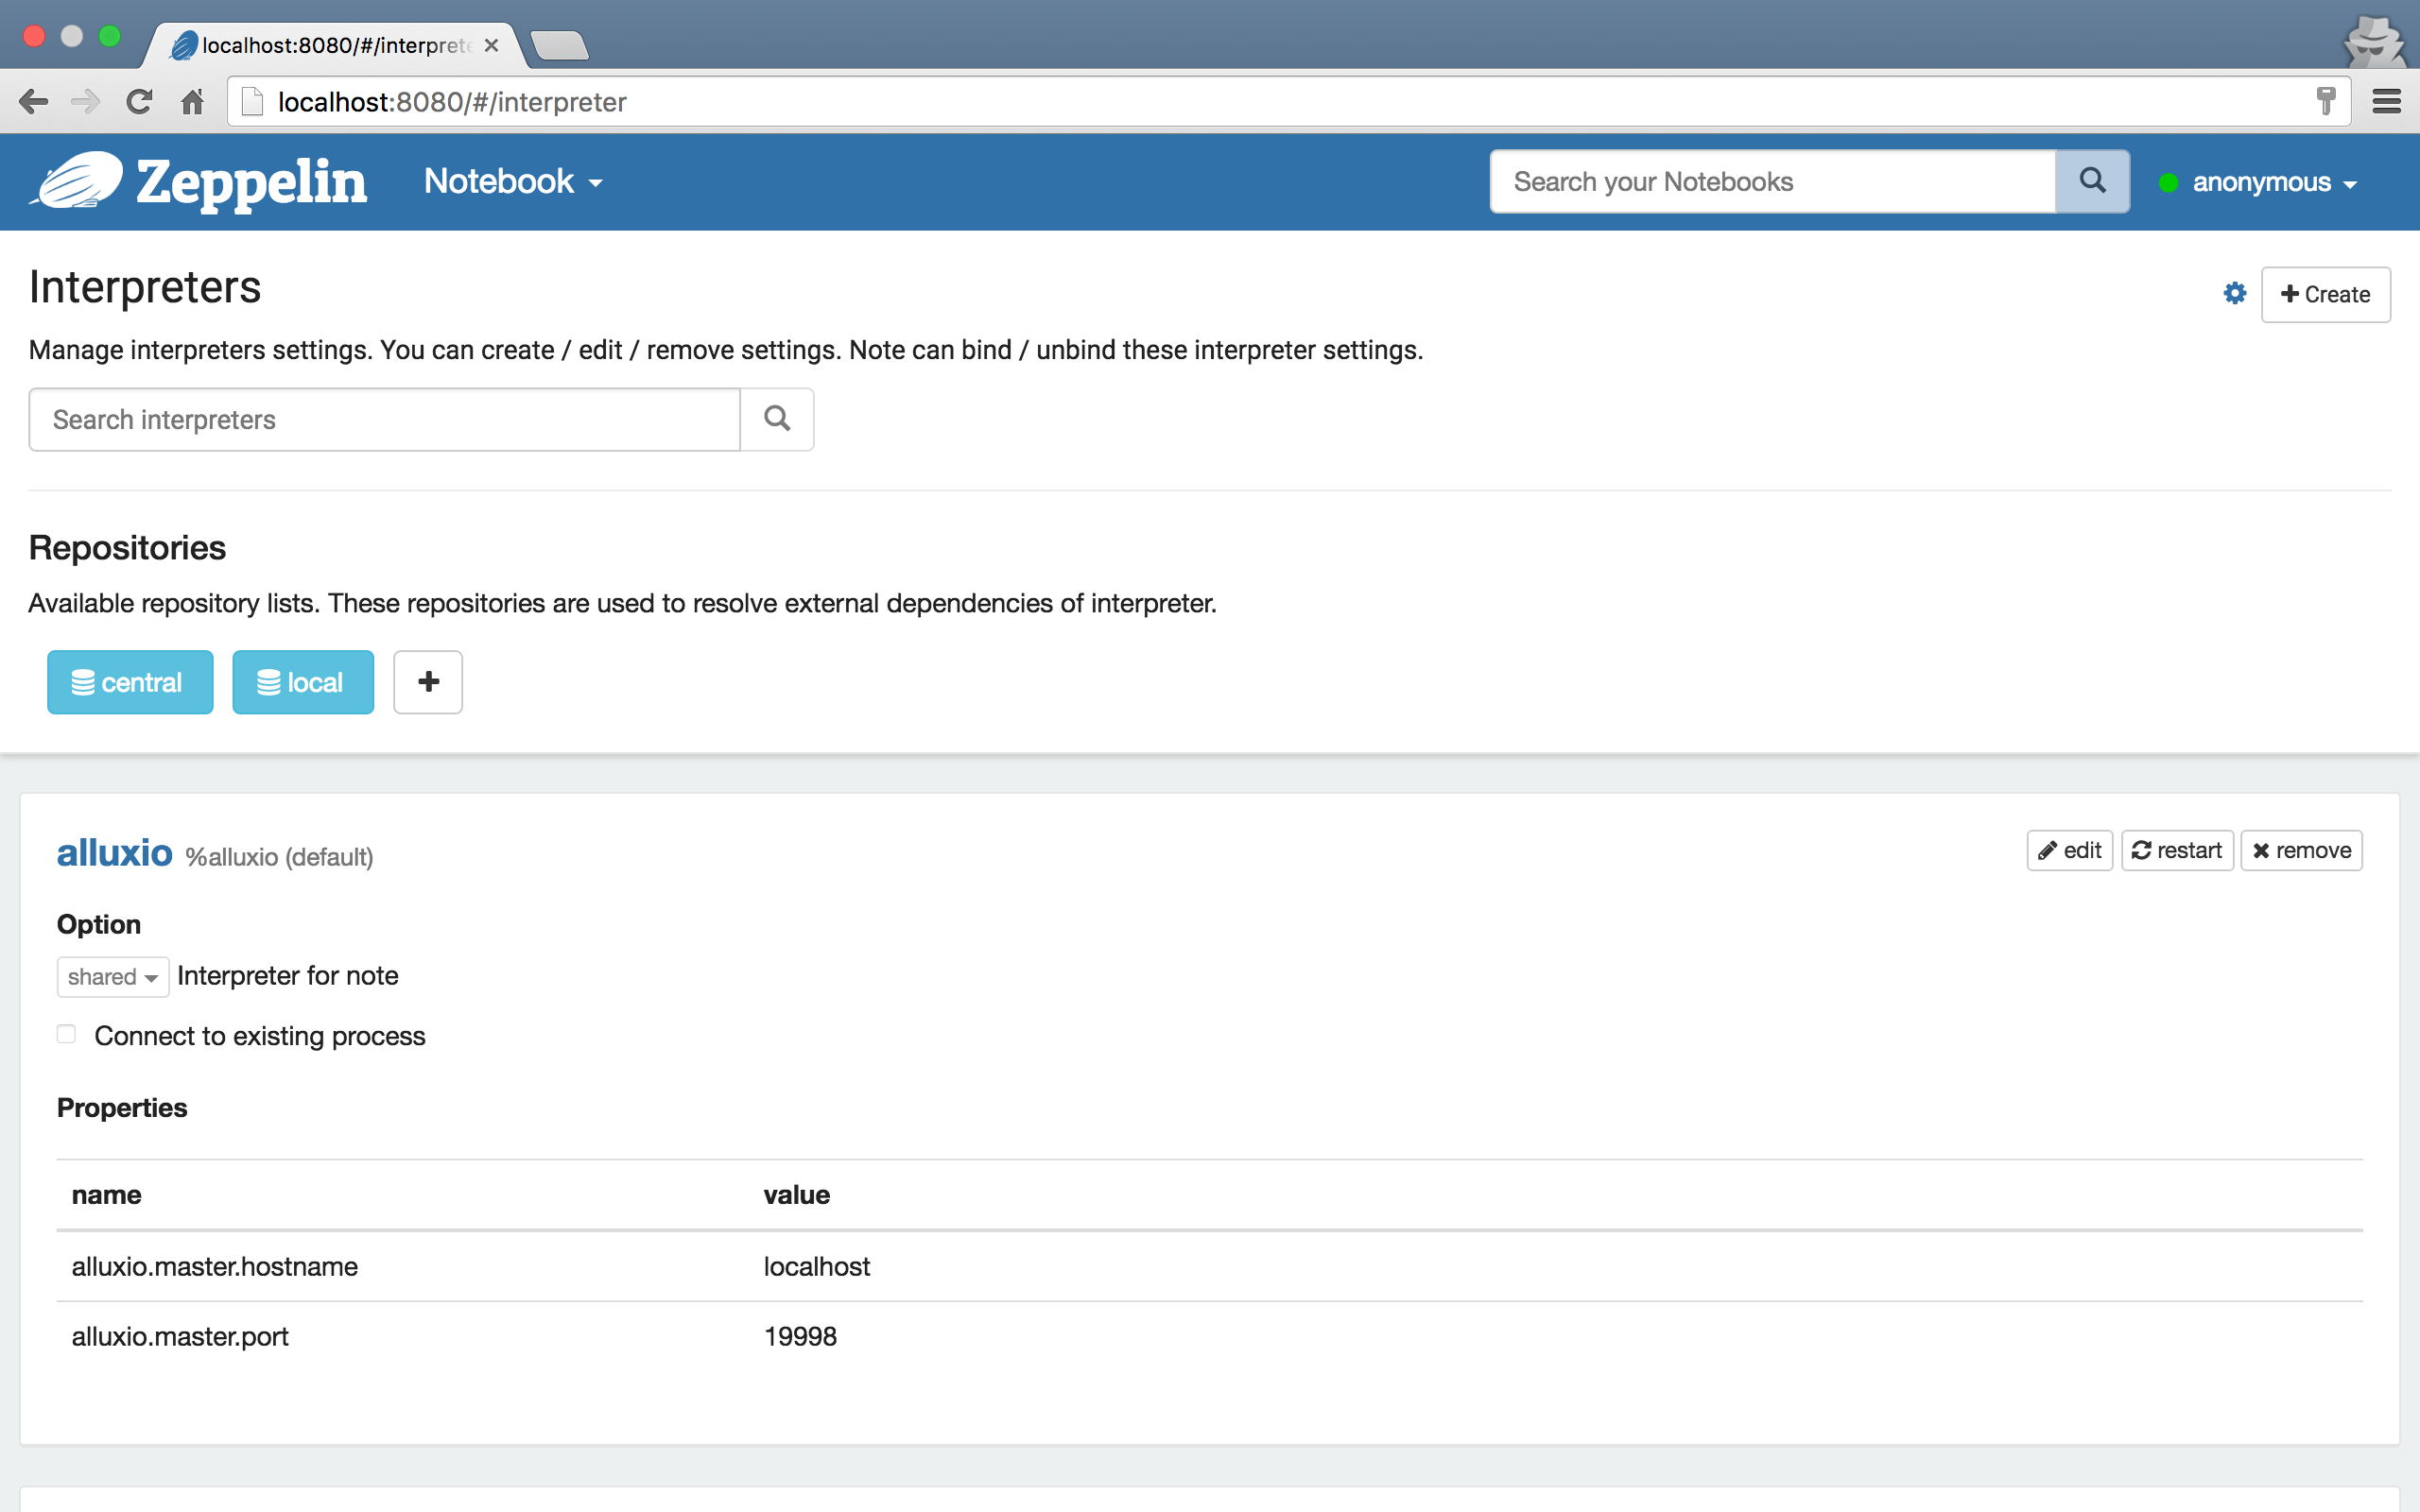
Task: Remove the alluxio interpreter
Action: pyautogui.click(x=2301, y=850)
